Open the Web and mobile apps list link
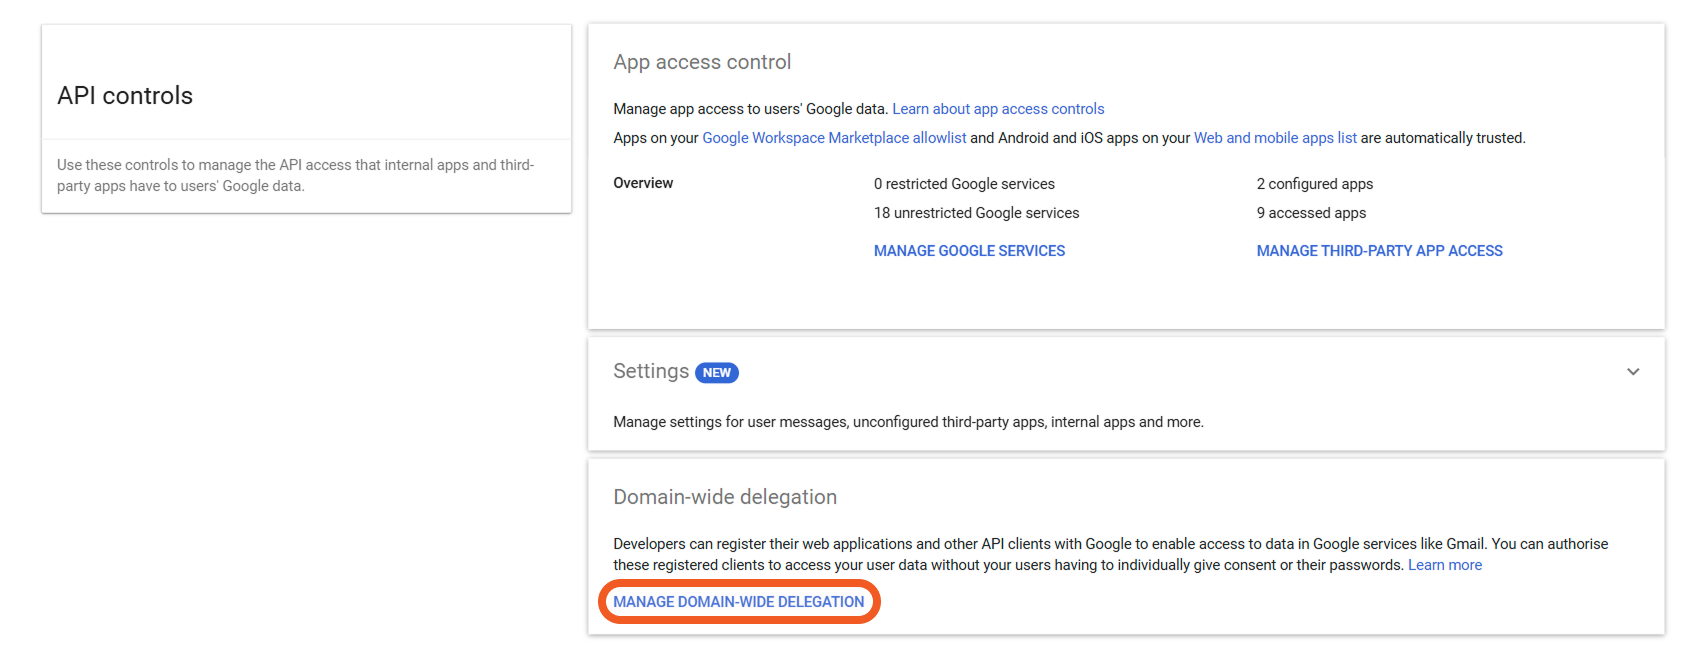This screenshot has height=659, width=1699. 1274,138
